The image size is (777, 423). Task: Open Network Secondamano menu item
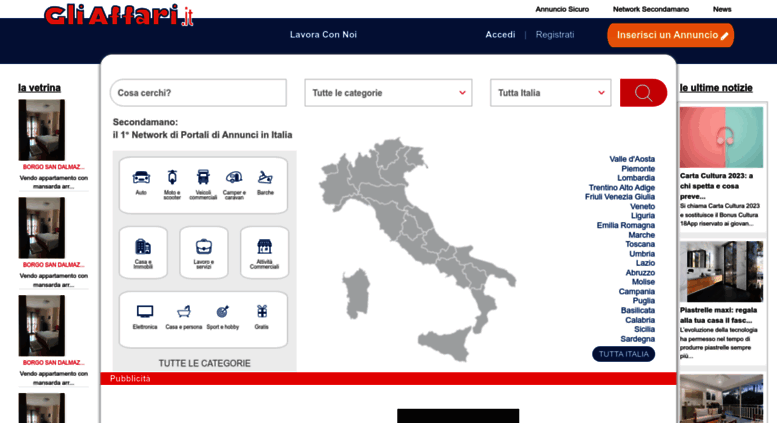tap(651, 9)
